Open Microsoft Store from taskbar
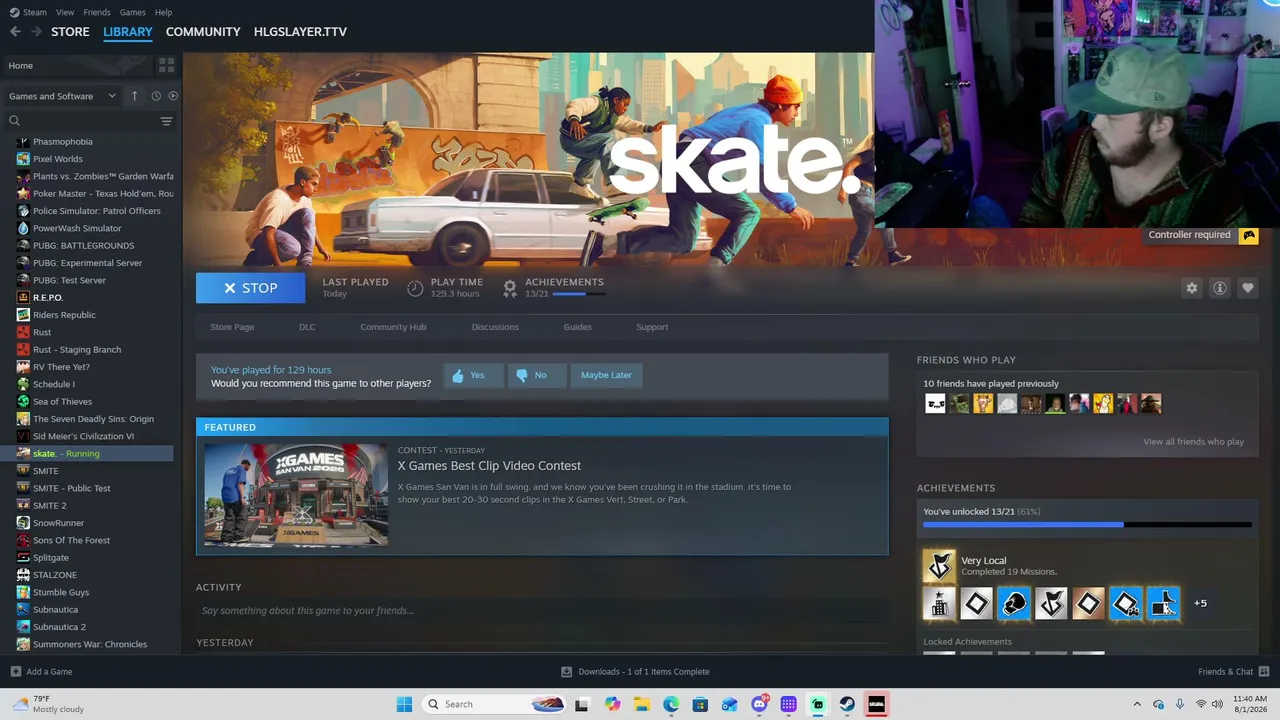Screen dimensions: 1280x720 (700, 704)
